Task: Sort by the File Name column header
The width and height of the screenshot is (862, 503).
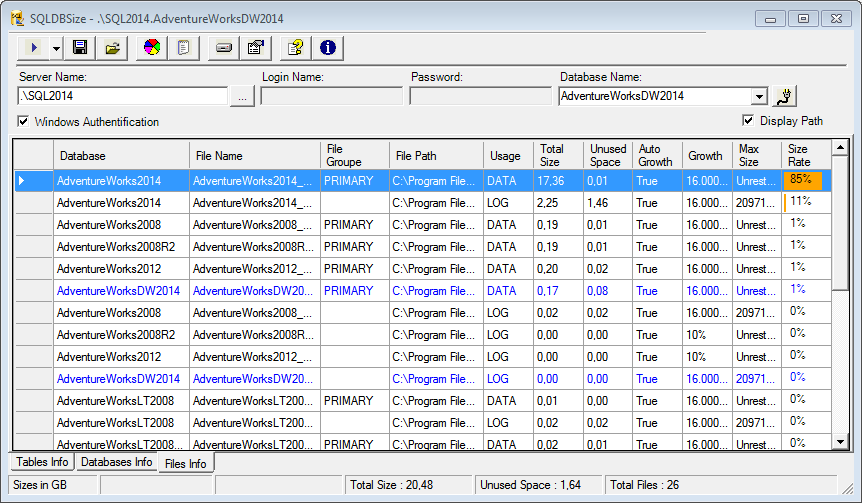Action: (x=255, y=155)
